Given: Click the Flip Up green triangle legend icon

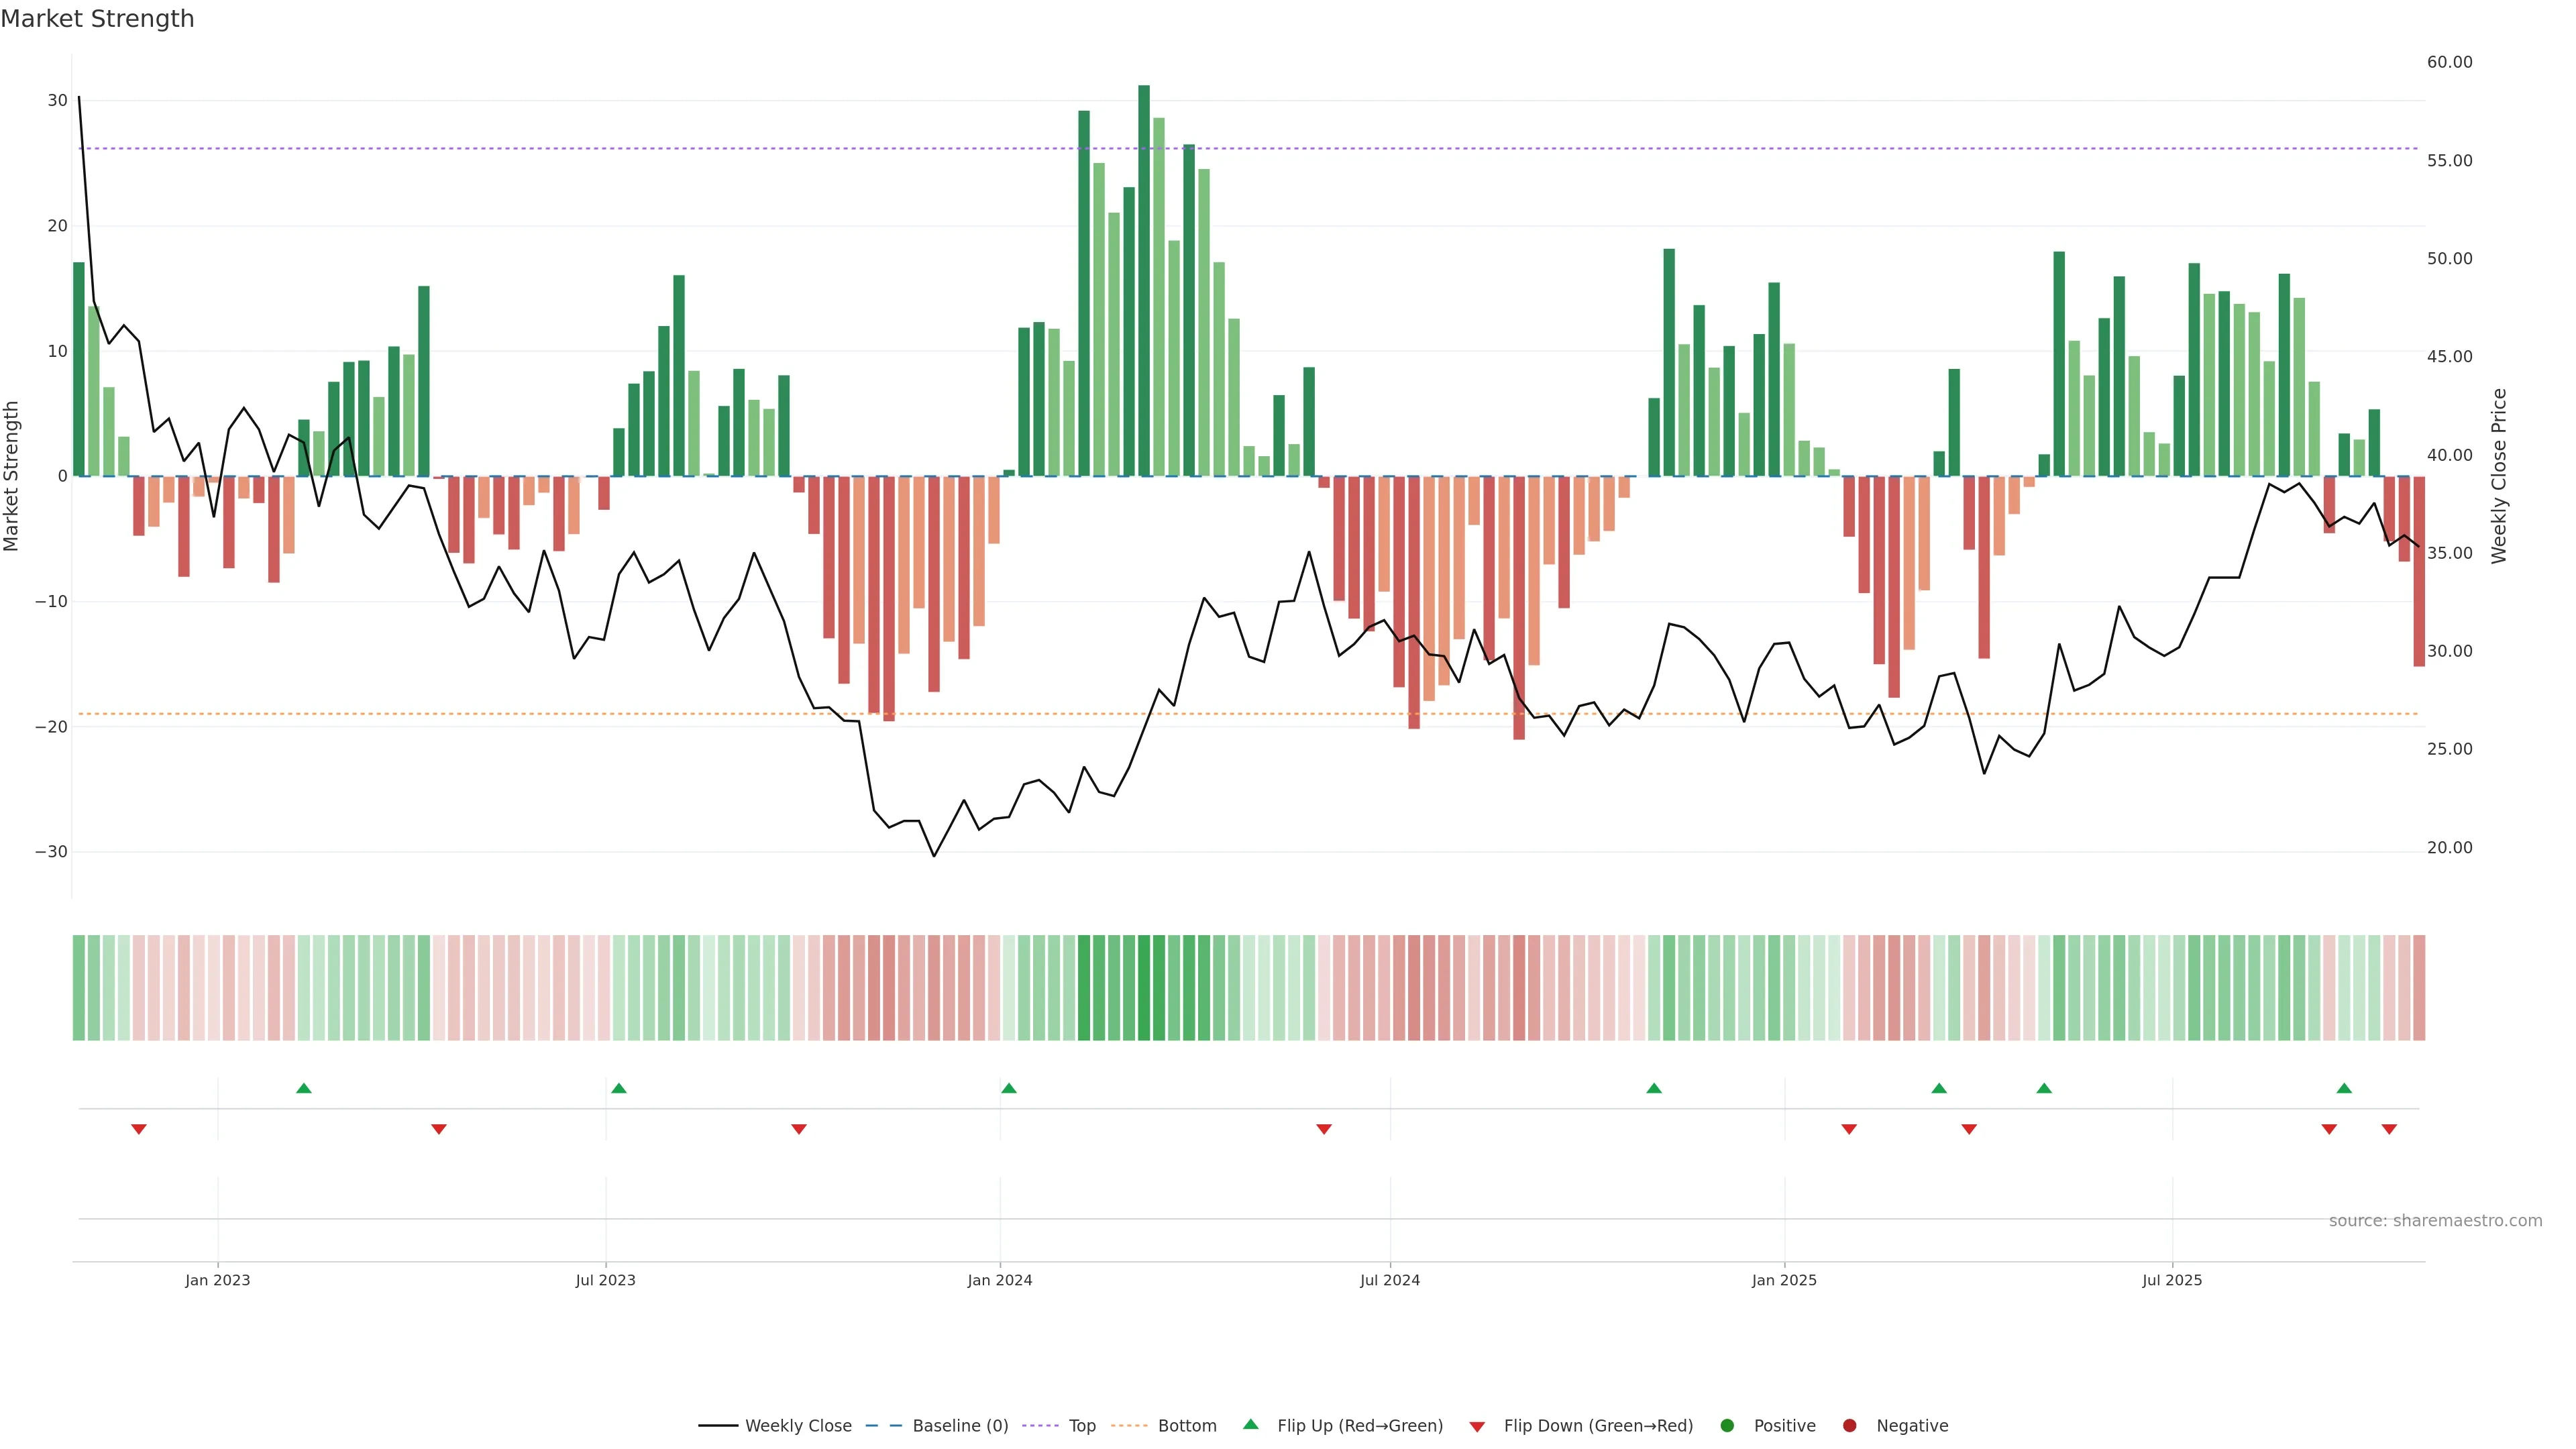Looking at the screenshot, I should pos(1250,1425).
